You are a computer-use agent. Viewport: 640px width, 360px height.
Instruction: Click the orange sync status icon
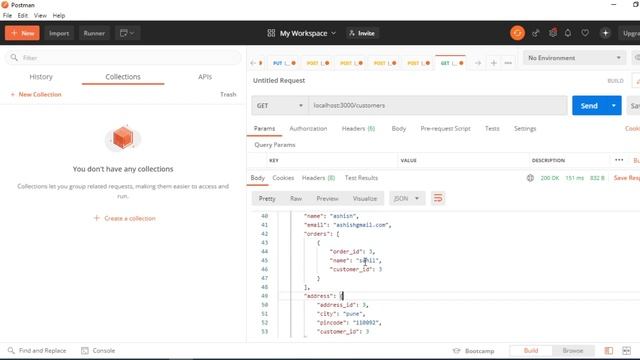click(517, 33)
